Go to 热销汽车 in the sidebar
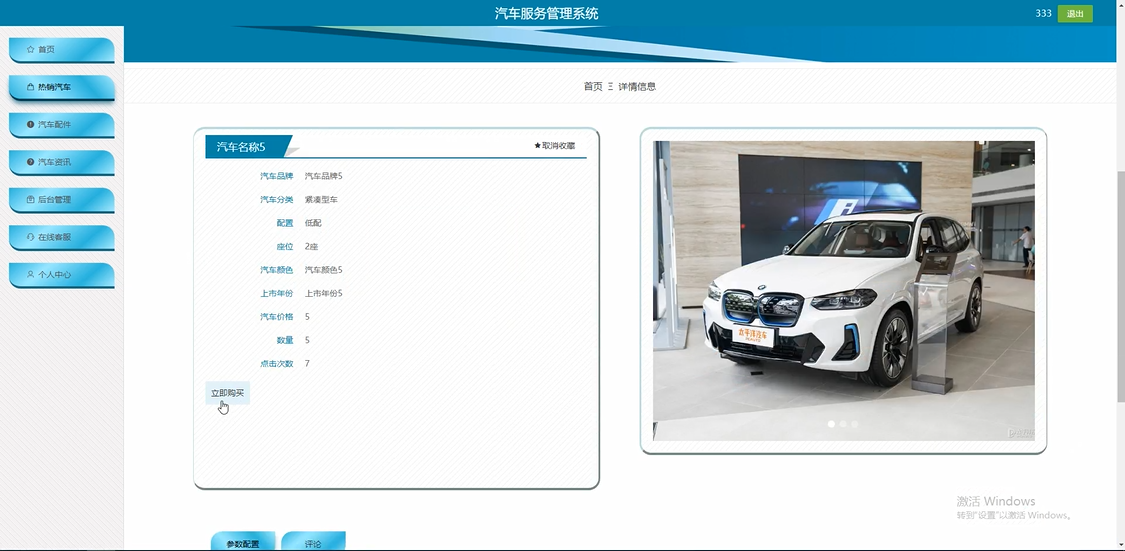 pyautogui.click(x=62, y=87)
